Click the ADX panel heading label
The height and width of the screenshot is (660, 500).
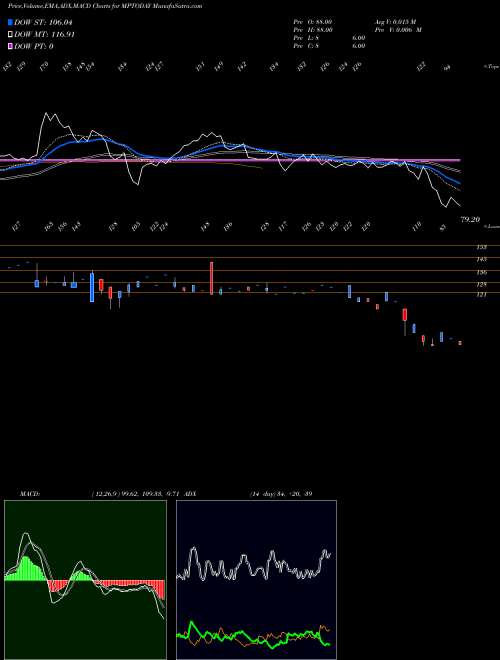tap(191, 494)
